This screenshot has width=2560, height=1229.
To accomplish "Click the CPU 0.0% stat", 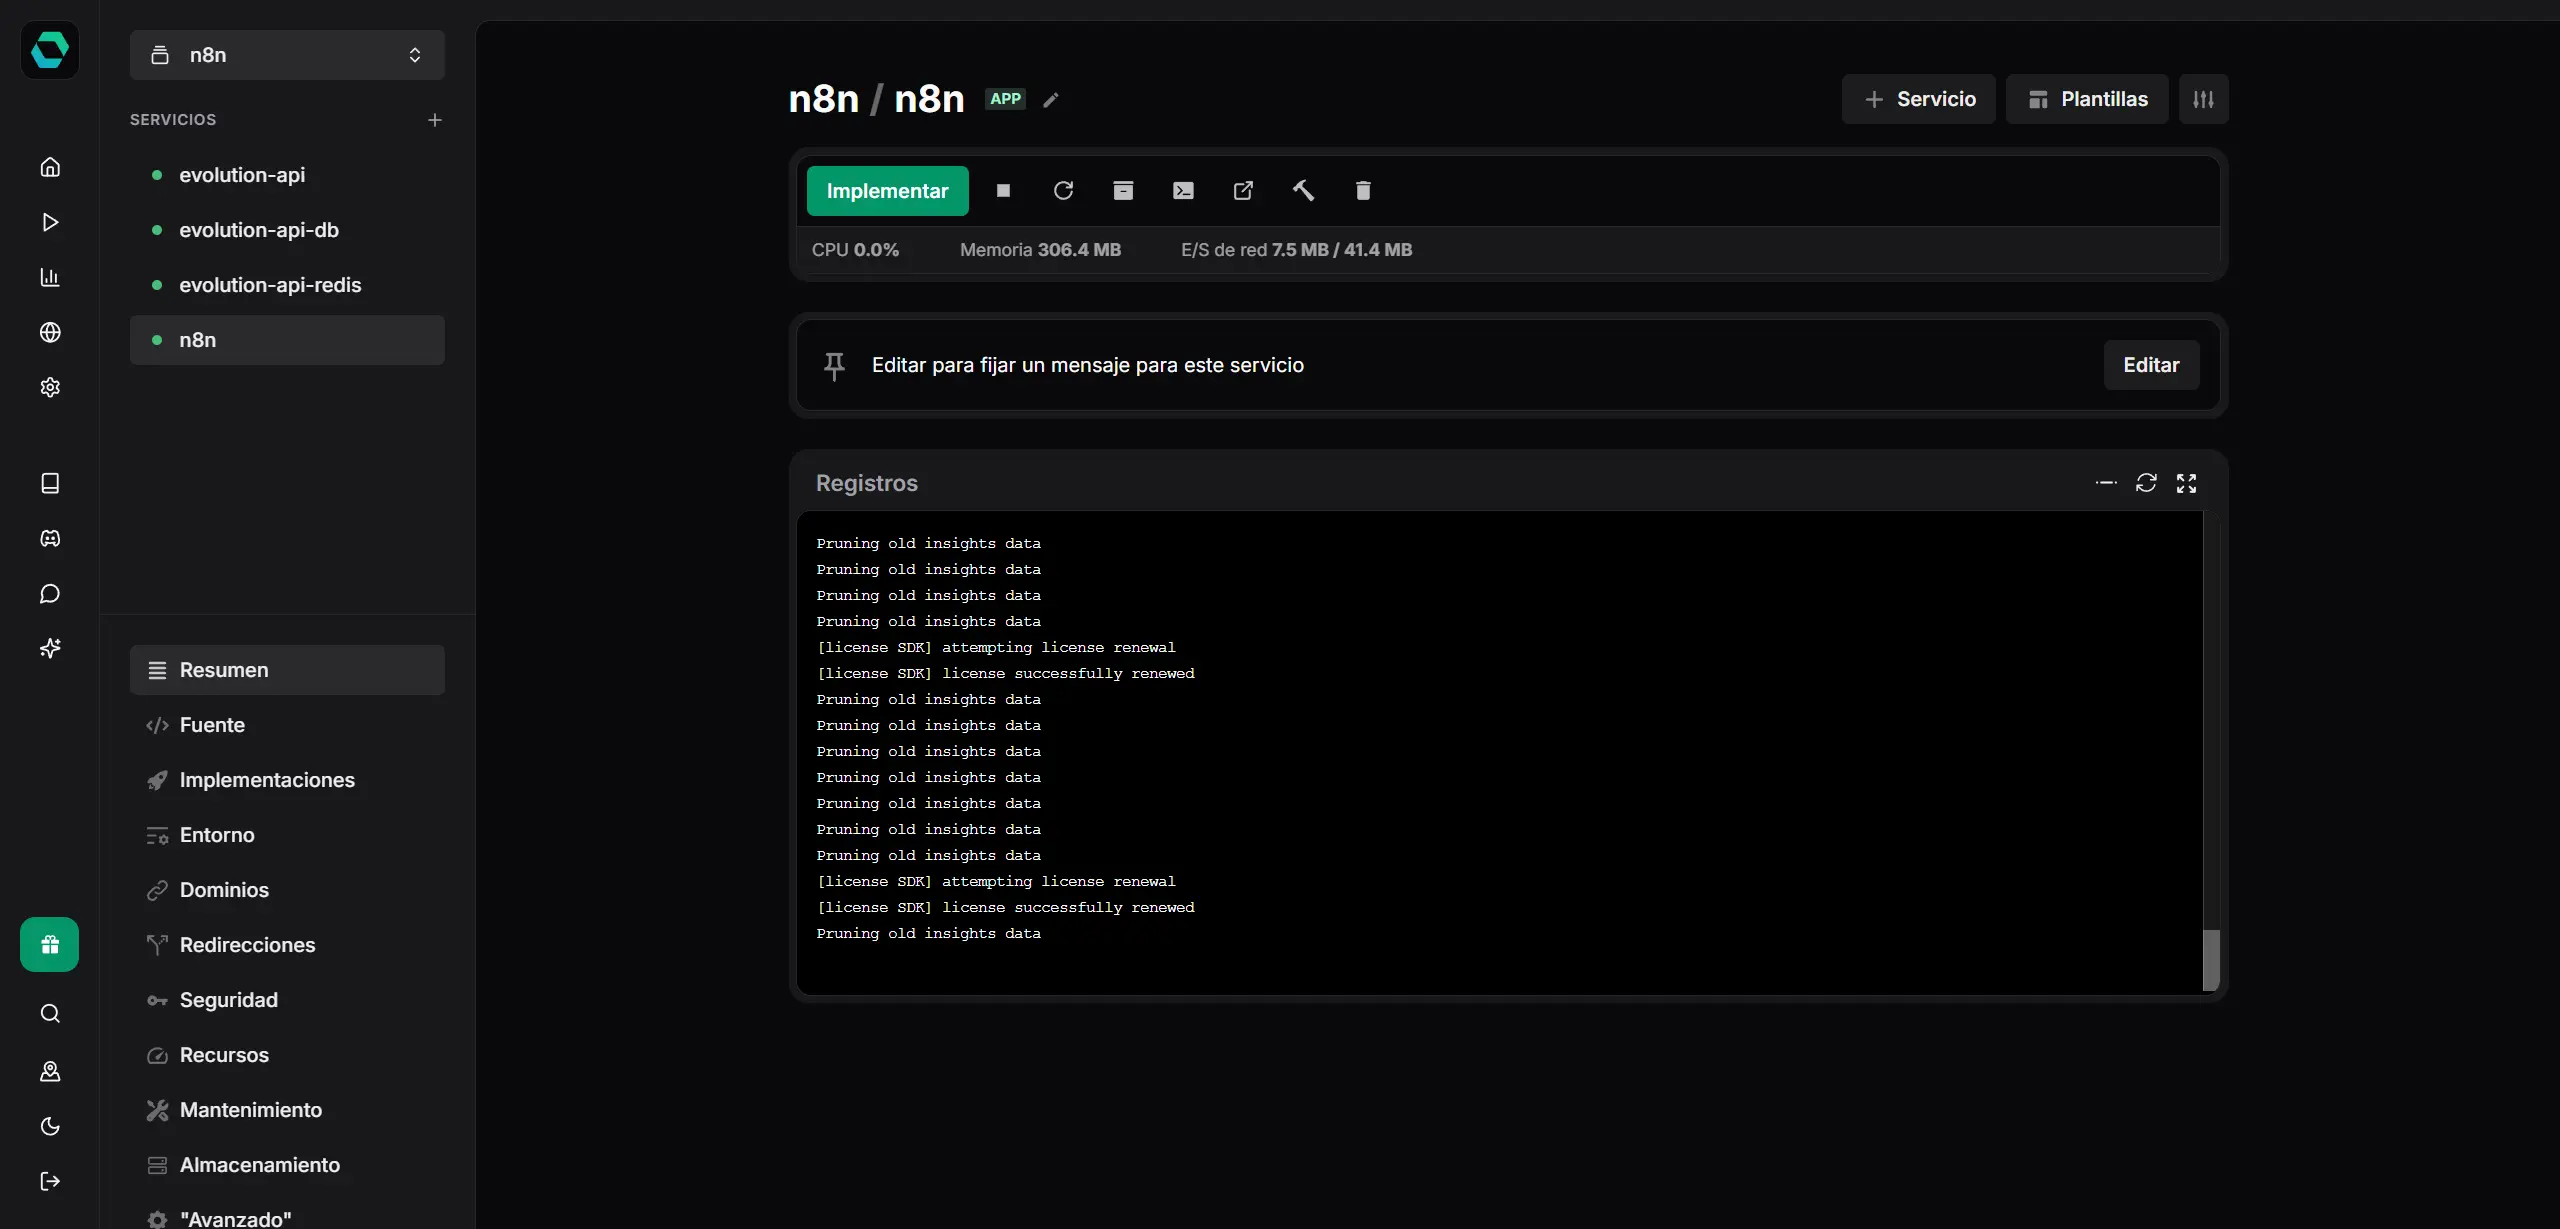I will pyautogui.click(x=855, y=250).
